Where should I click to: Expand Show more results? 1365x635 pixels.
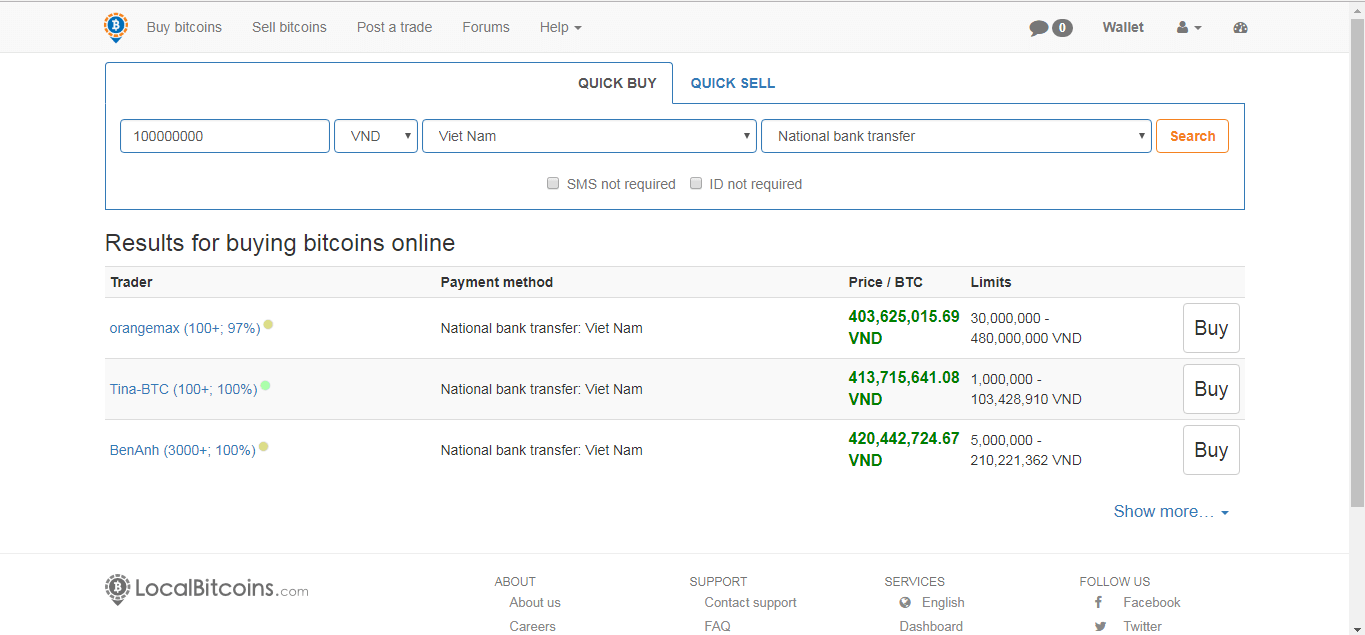pos(1171,511)
